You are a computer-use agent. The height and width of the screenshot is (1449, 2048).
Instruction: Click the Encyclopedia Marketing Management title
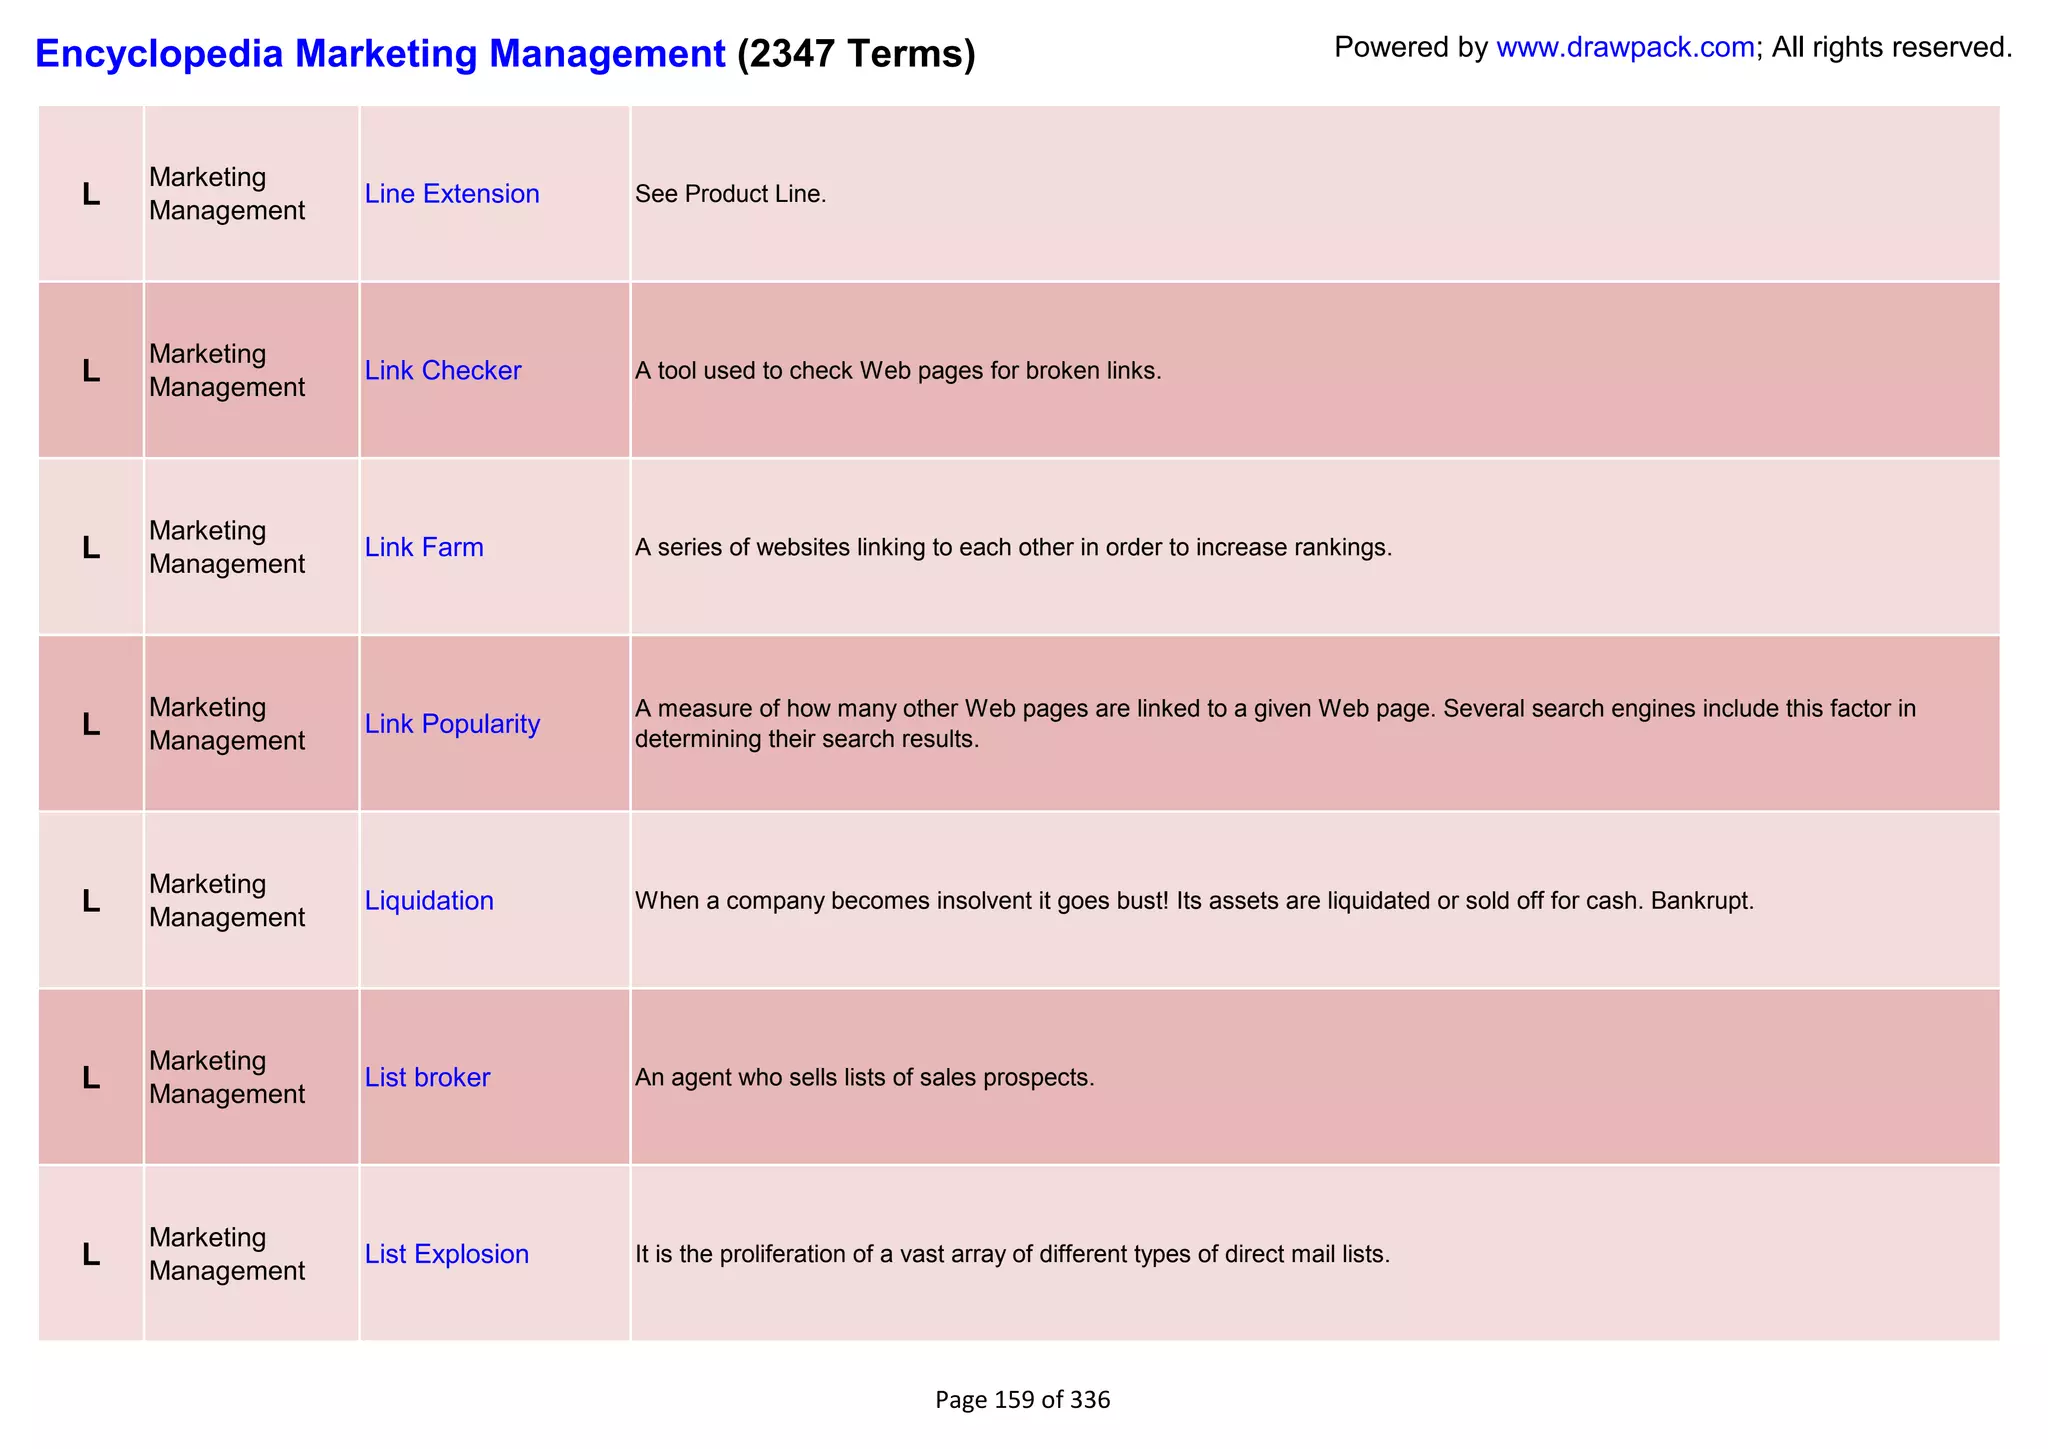380,53
